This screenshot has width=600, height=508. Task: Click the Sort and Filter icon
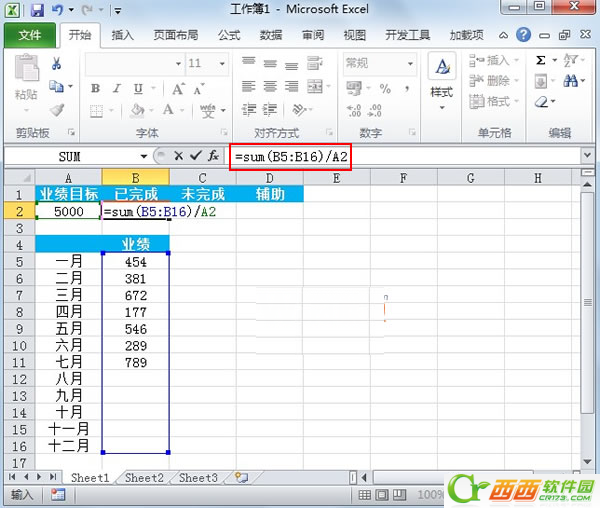(570, 60)
